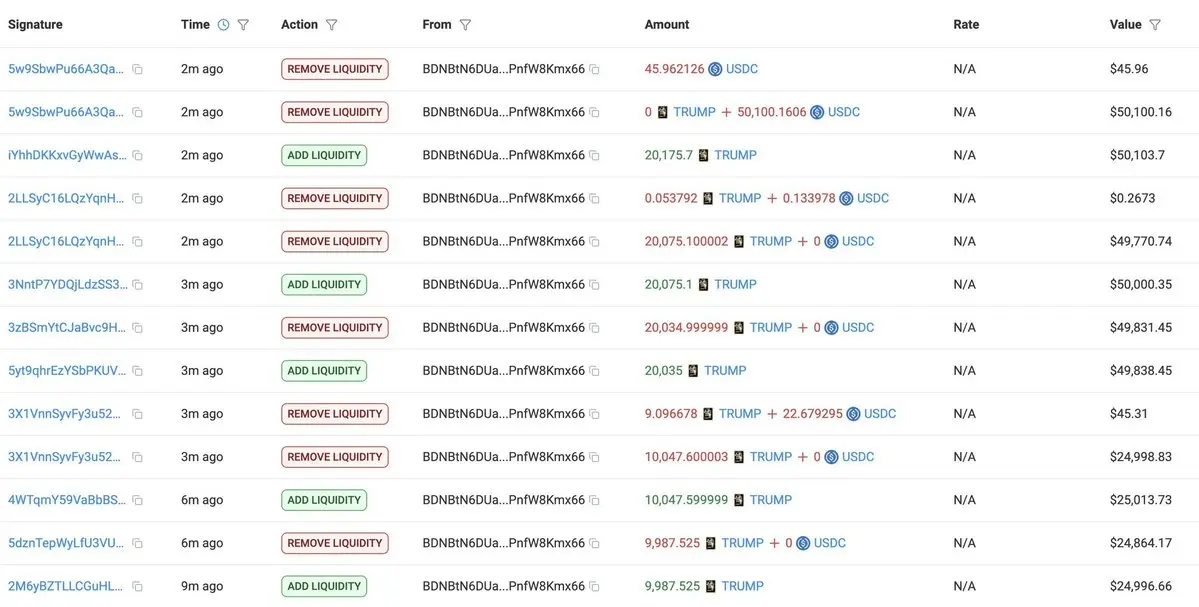Image resolution: width=1199 pixels, height=607 pixels.
Task: Click the ADD LIQUIDITY badge in iYhhDKKxvGyWwAs row
Action: coord(324,155)
